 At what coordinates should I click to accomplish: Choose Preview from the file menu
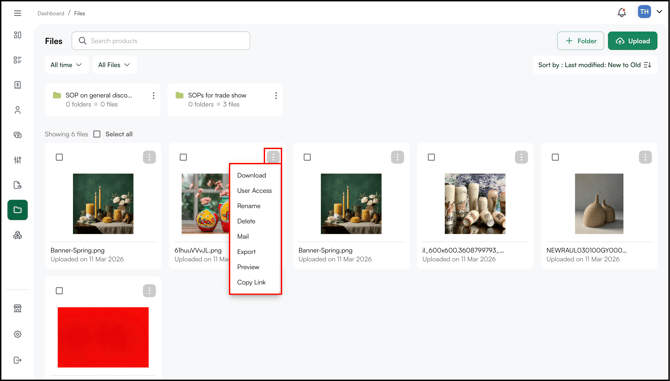click(x=248, y=267)
